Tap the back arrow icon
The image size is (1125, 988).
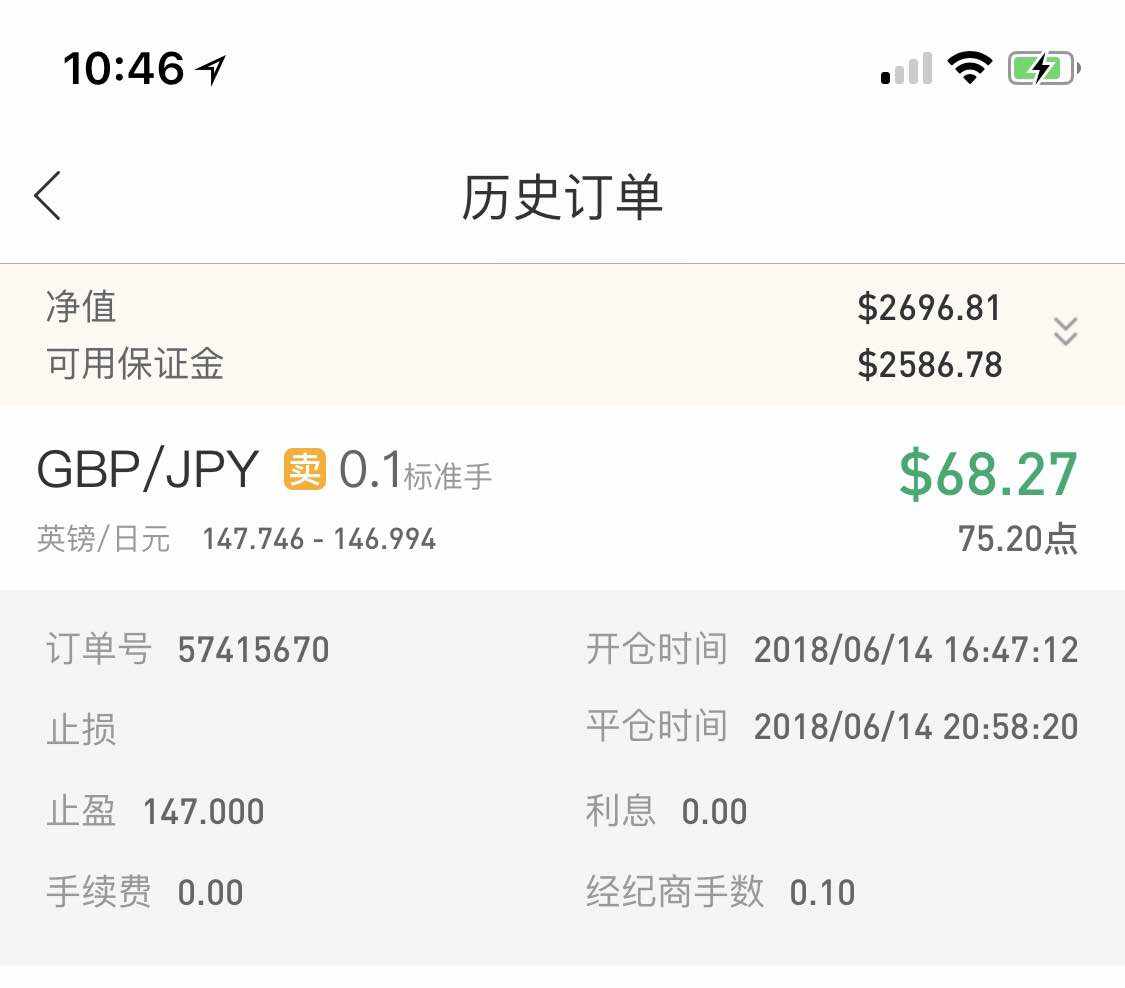point(48,195)
